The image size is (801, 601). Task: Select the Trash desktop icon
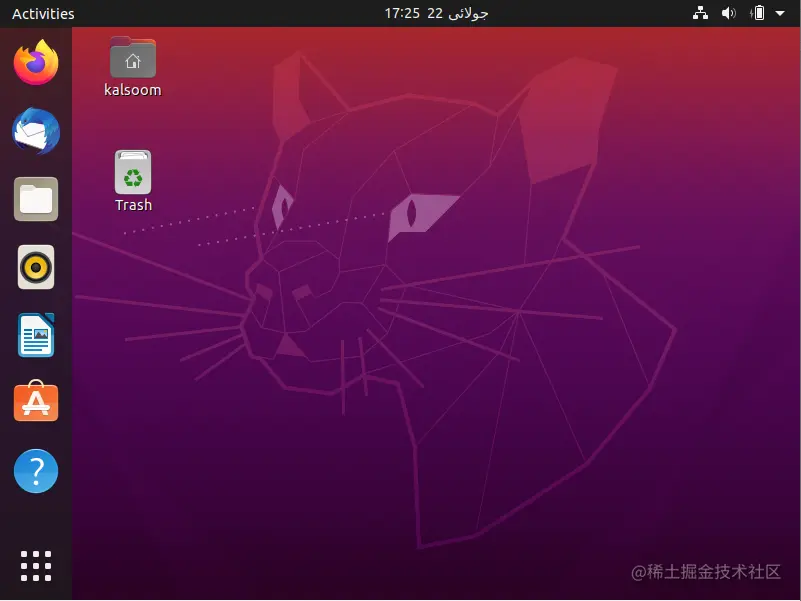tap(133, 172)
